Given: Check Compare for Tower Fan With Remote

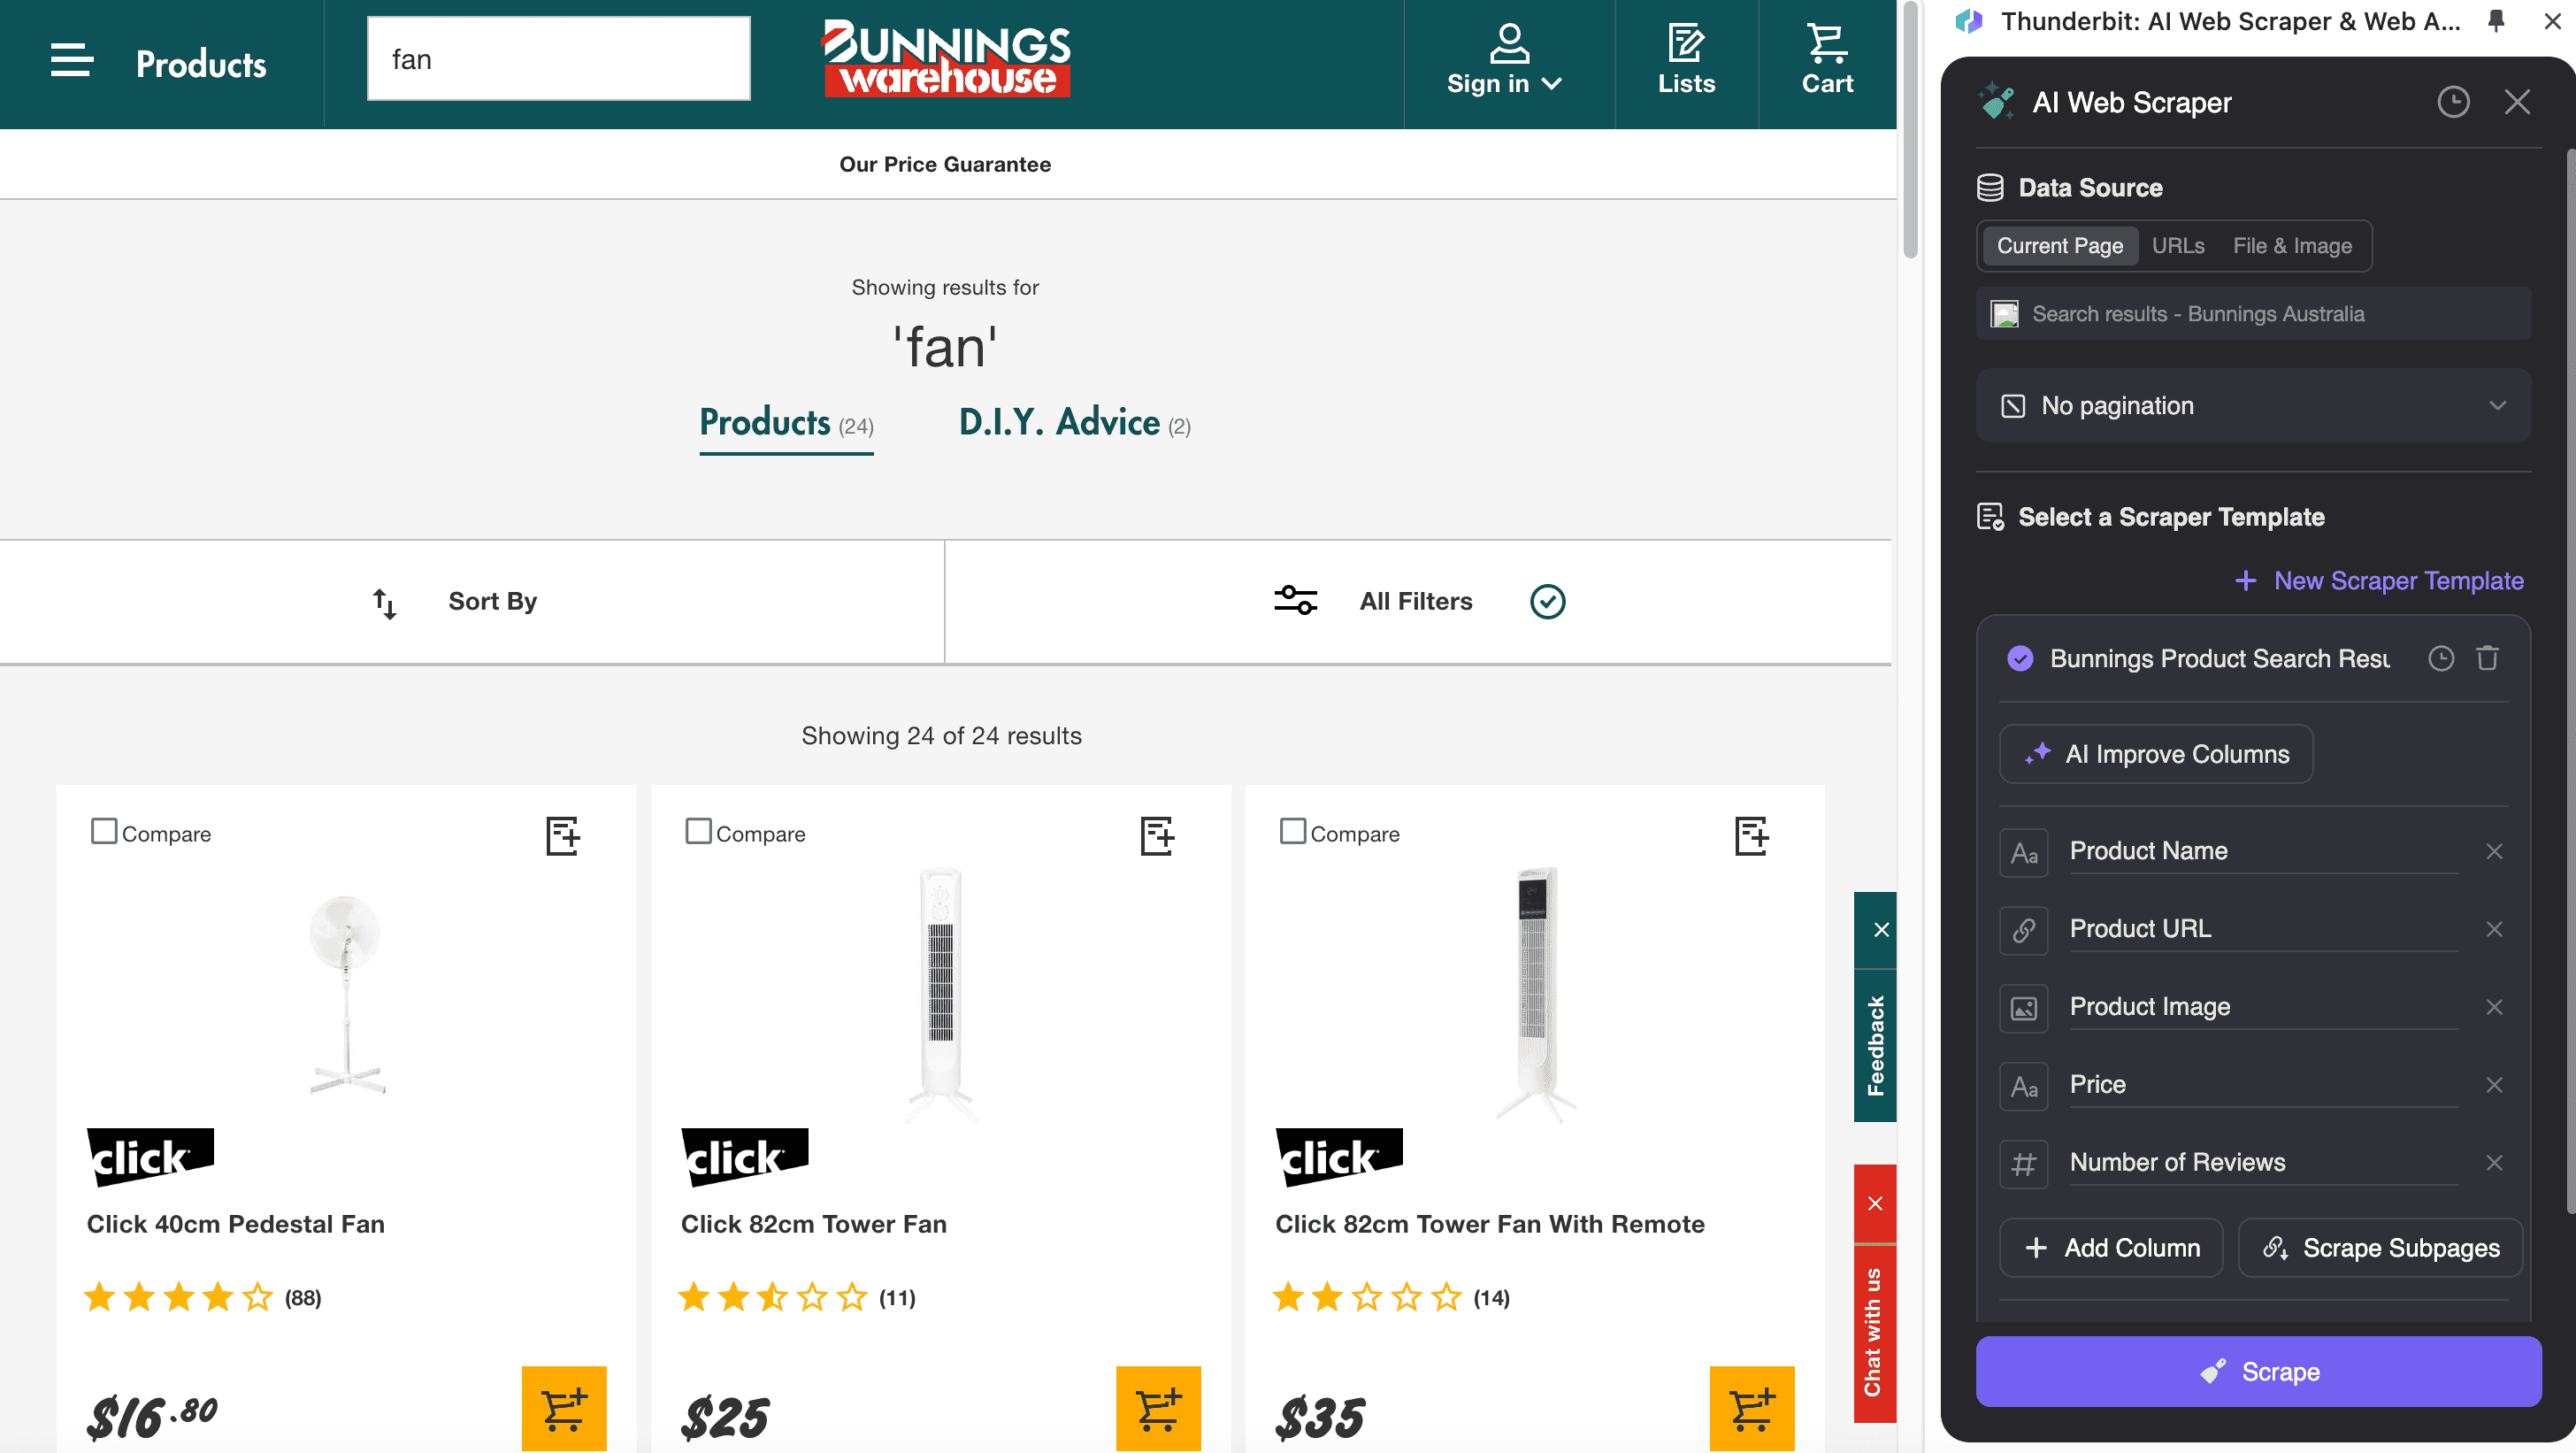Looking at the screenshot, I should point(1292,832).
